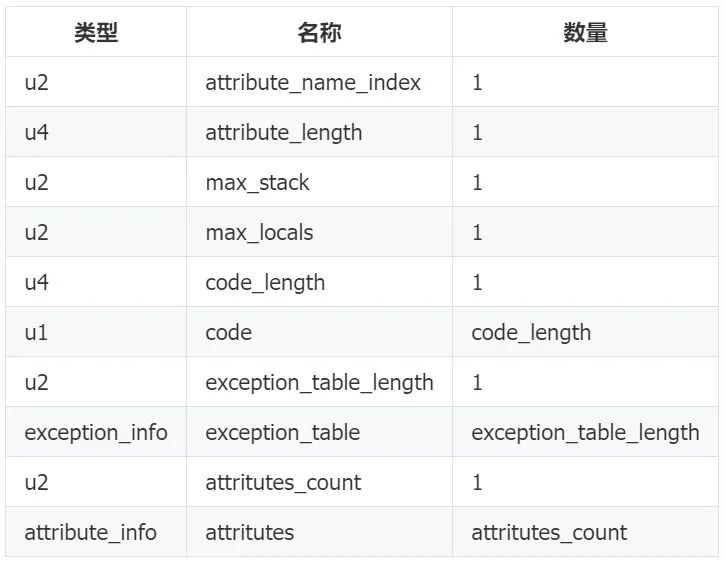This screenshot has width=725, height=562.
Task: Select the code_length quantity cell
Action: coord(531,332)
